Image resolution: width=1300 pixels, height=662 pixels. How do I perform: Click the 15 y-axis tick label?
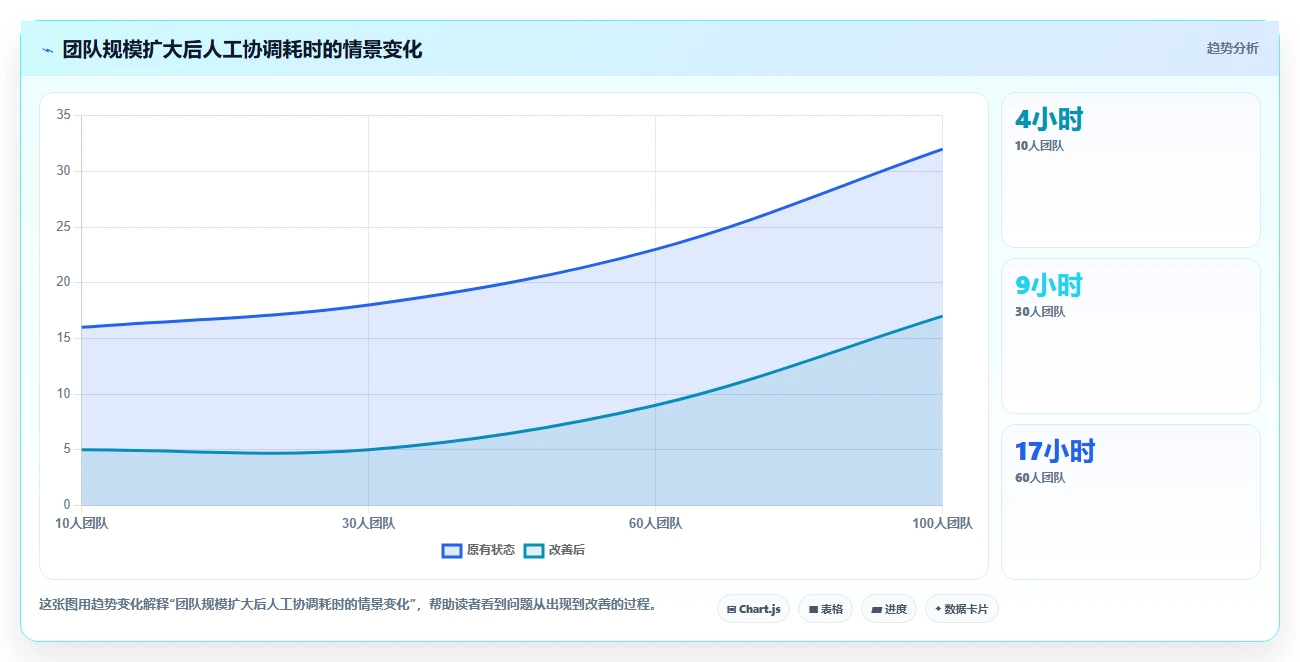click(63, 338)
